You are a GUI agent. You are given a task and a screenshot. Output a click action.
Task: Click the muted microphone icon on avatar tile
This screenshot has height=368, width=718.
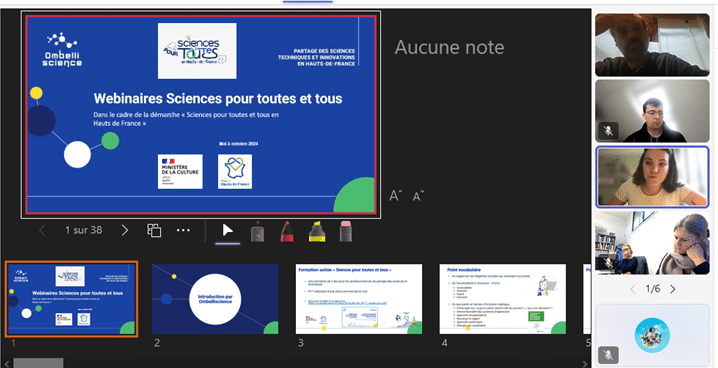point(608,355)
